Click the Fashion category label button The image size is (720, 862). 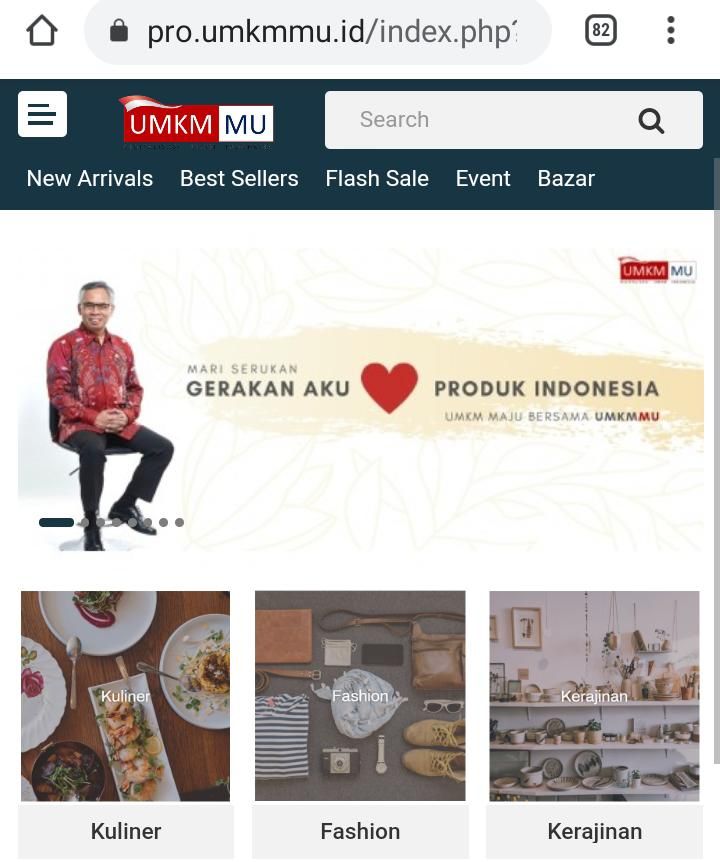point(360,831)
